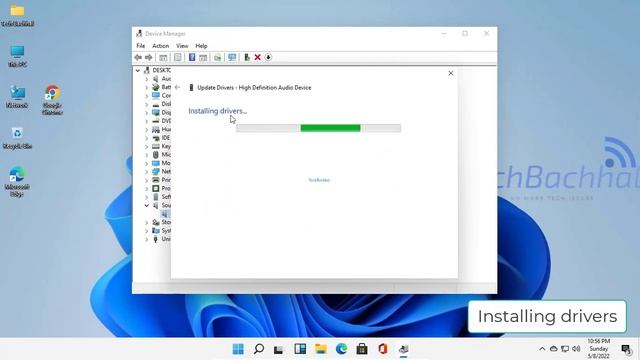This screenshot has width=640, height=360.
Task: Click the Device Manager taskbar icon
Action: point(403,349)
